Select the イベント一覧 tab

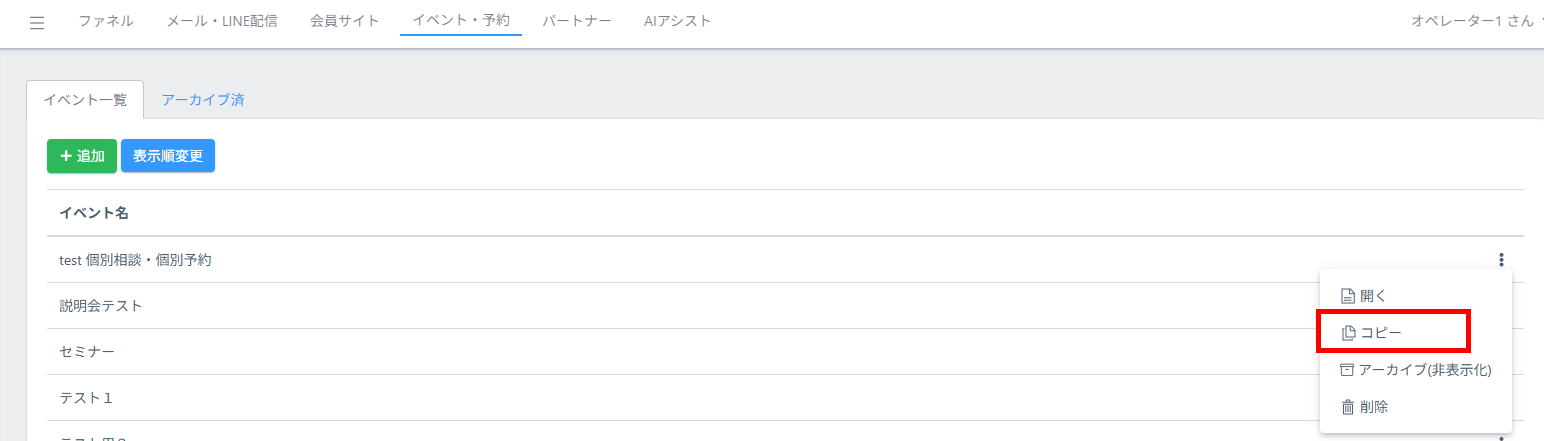tap(85, 100)
